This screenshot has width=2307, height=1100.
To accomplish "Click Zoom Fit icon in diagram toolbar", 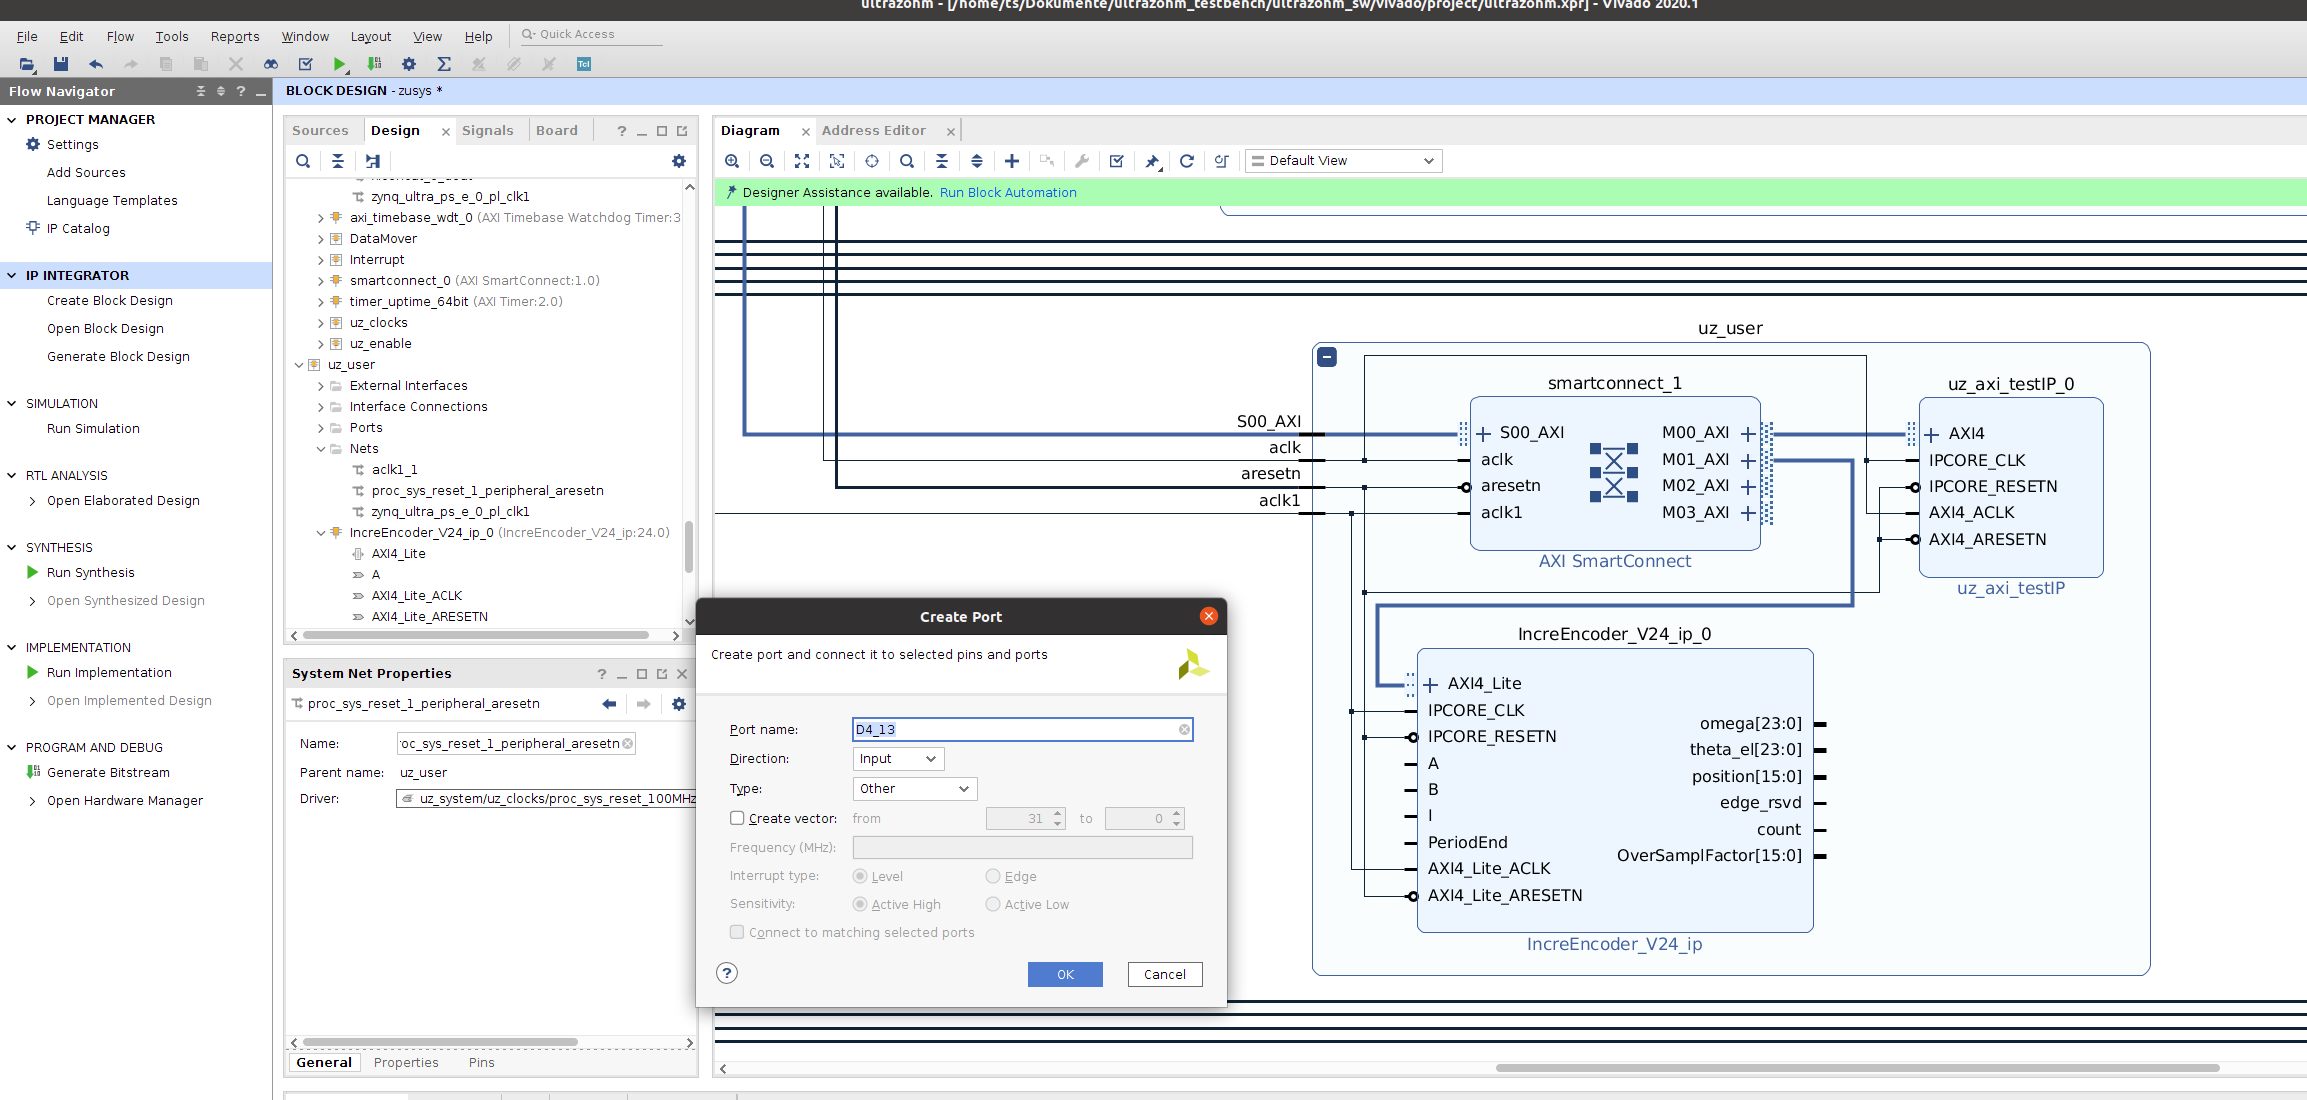I will pyautogui.click(x=802, y=161).
